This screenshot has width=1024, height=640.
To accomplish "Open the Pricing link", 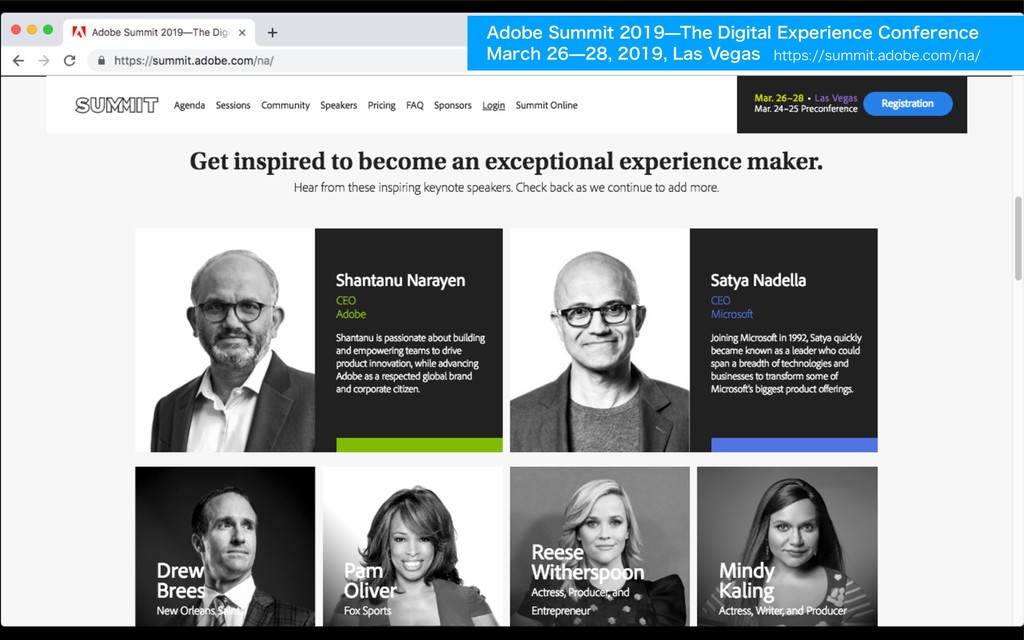I will (x=381, y=105).
